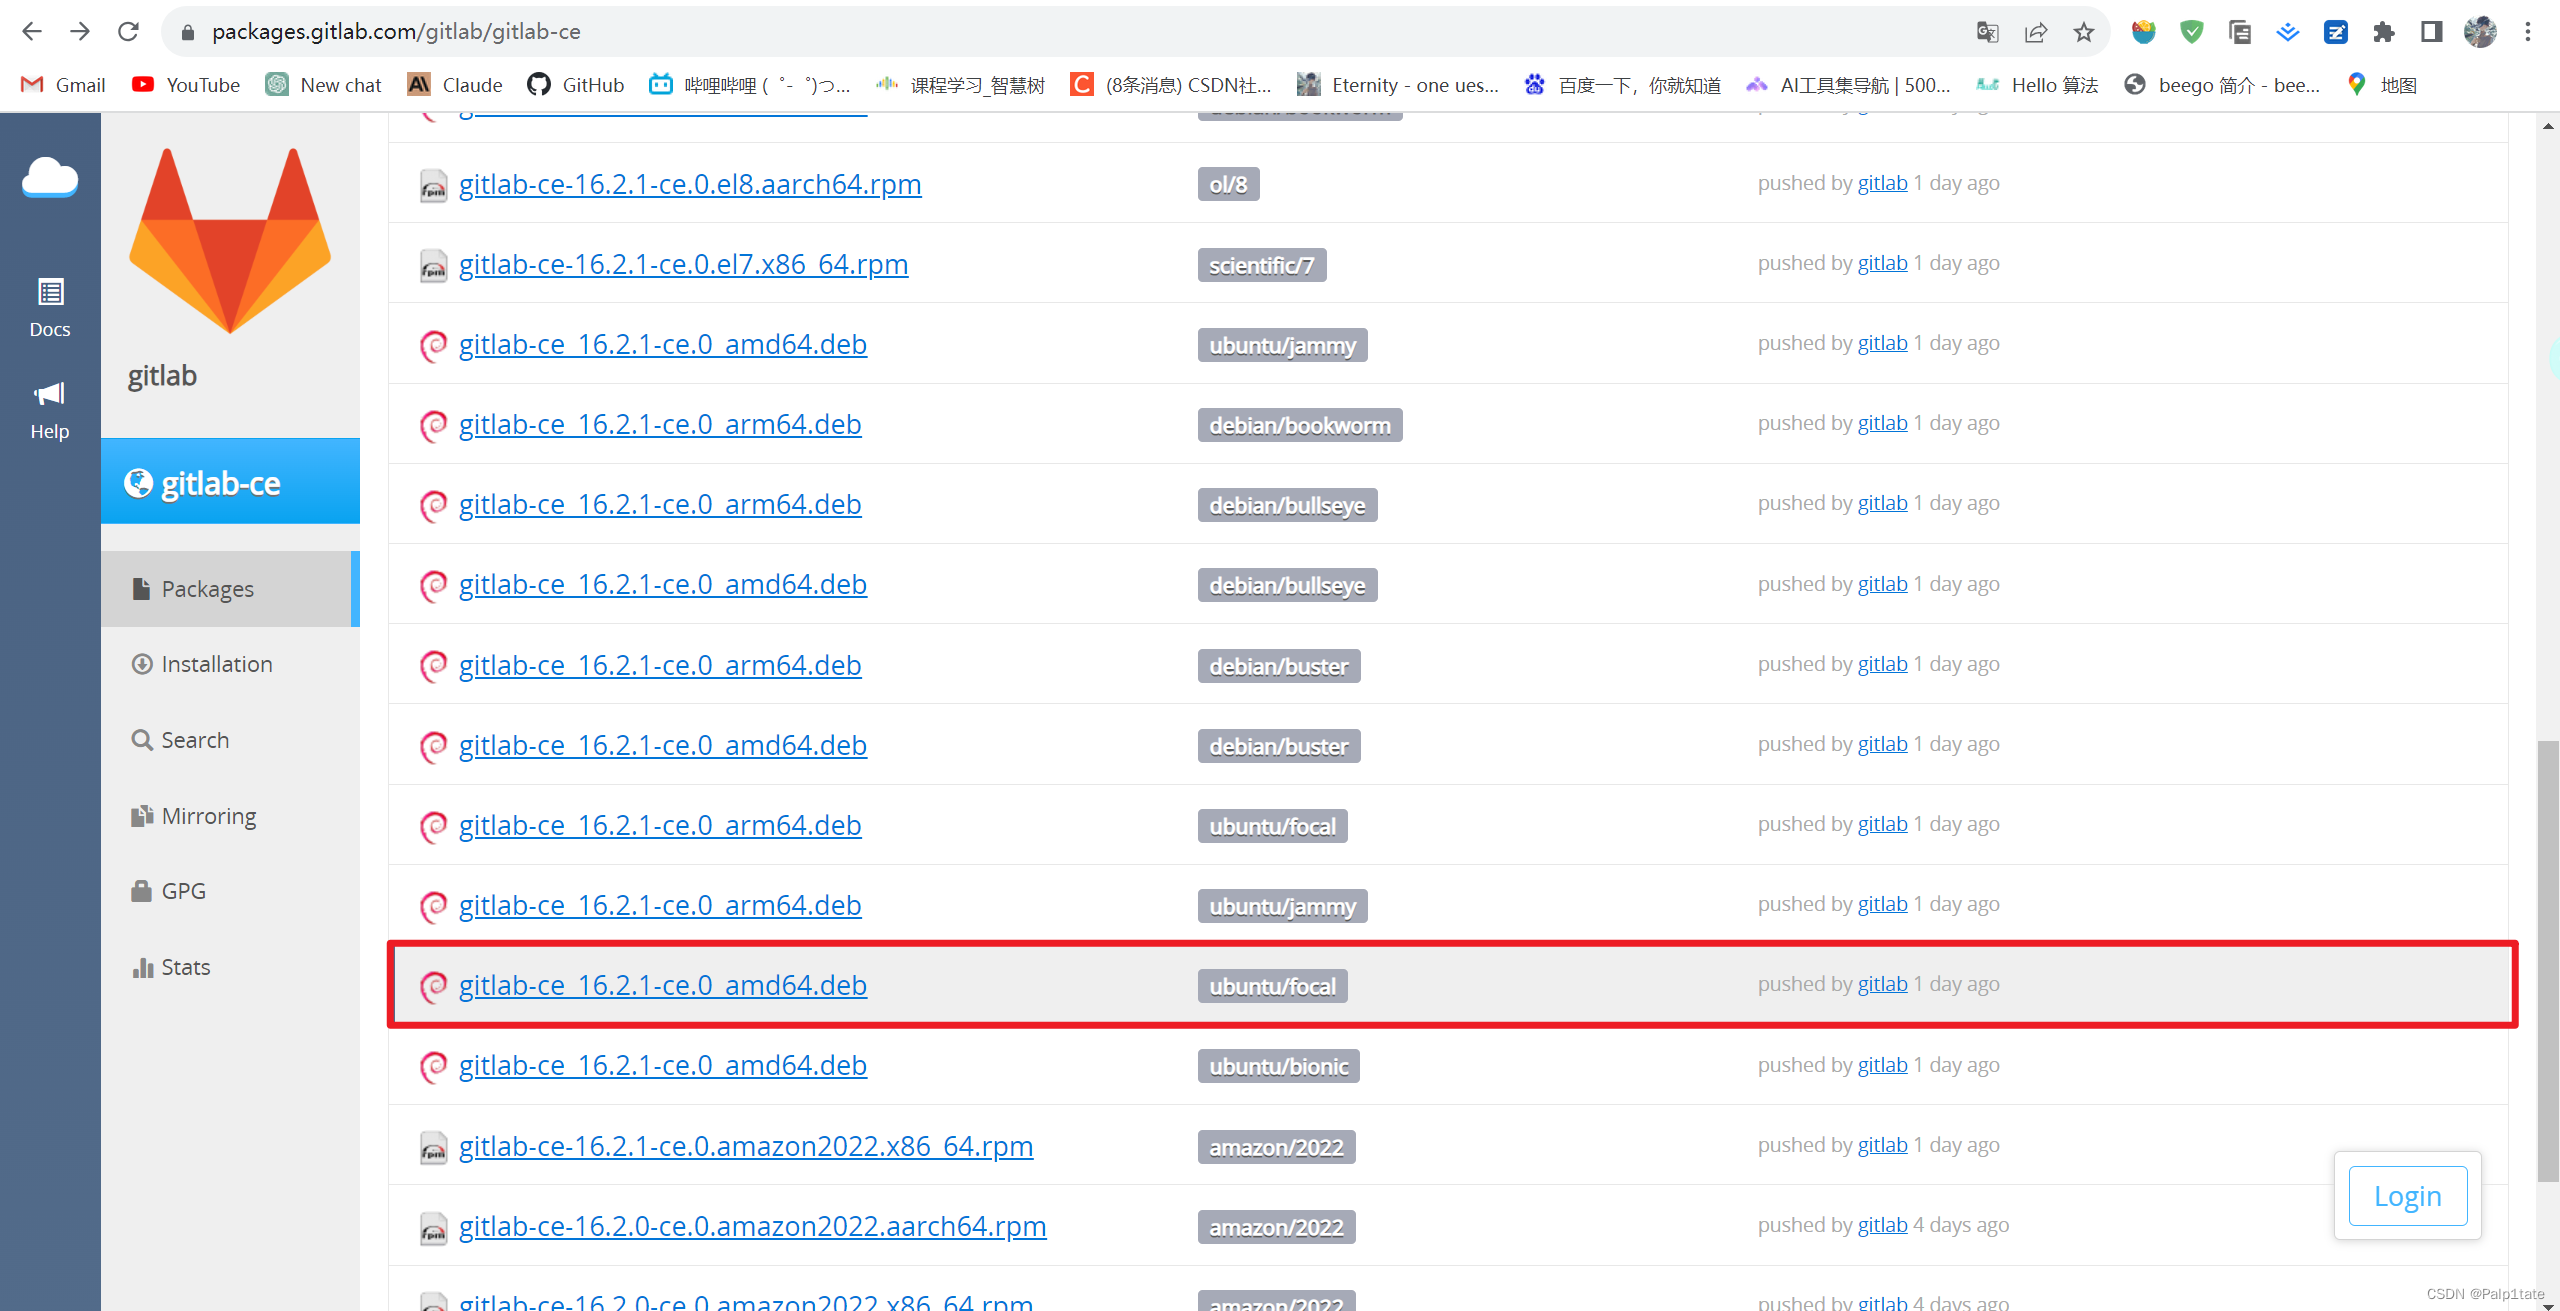This screenshot has height=1311, width=2560.
Task: Open the AI工具集导航 bookmark
Action: pyautogui.click(x=1848, y=85)
